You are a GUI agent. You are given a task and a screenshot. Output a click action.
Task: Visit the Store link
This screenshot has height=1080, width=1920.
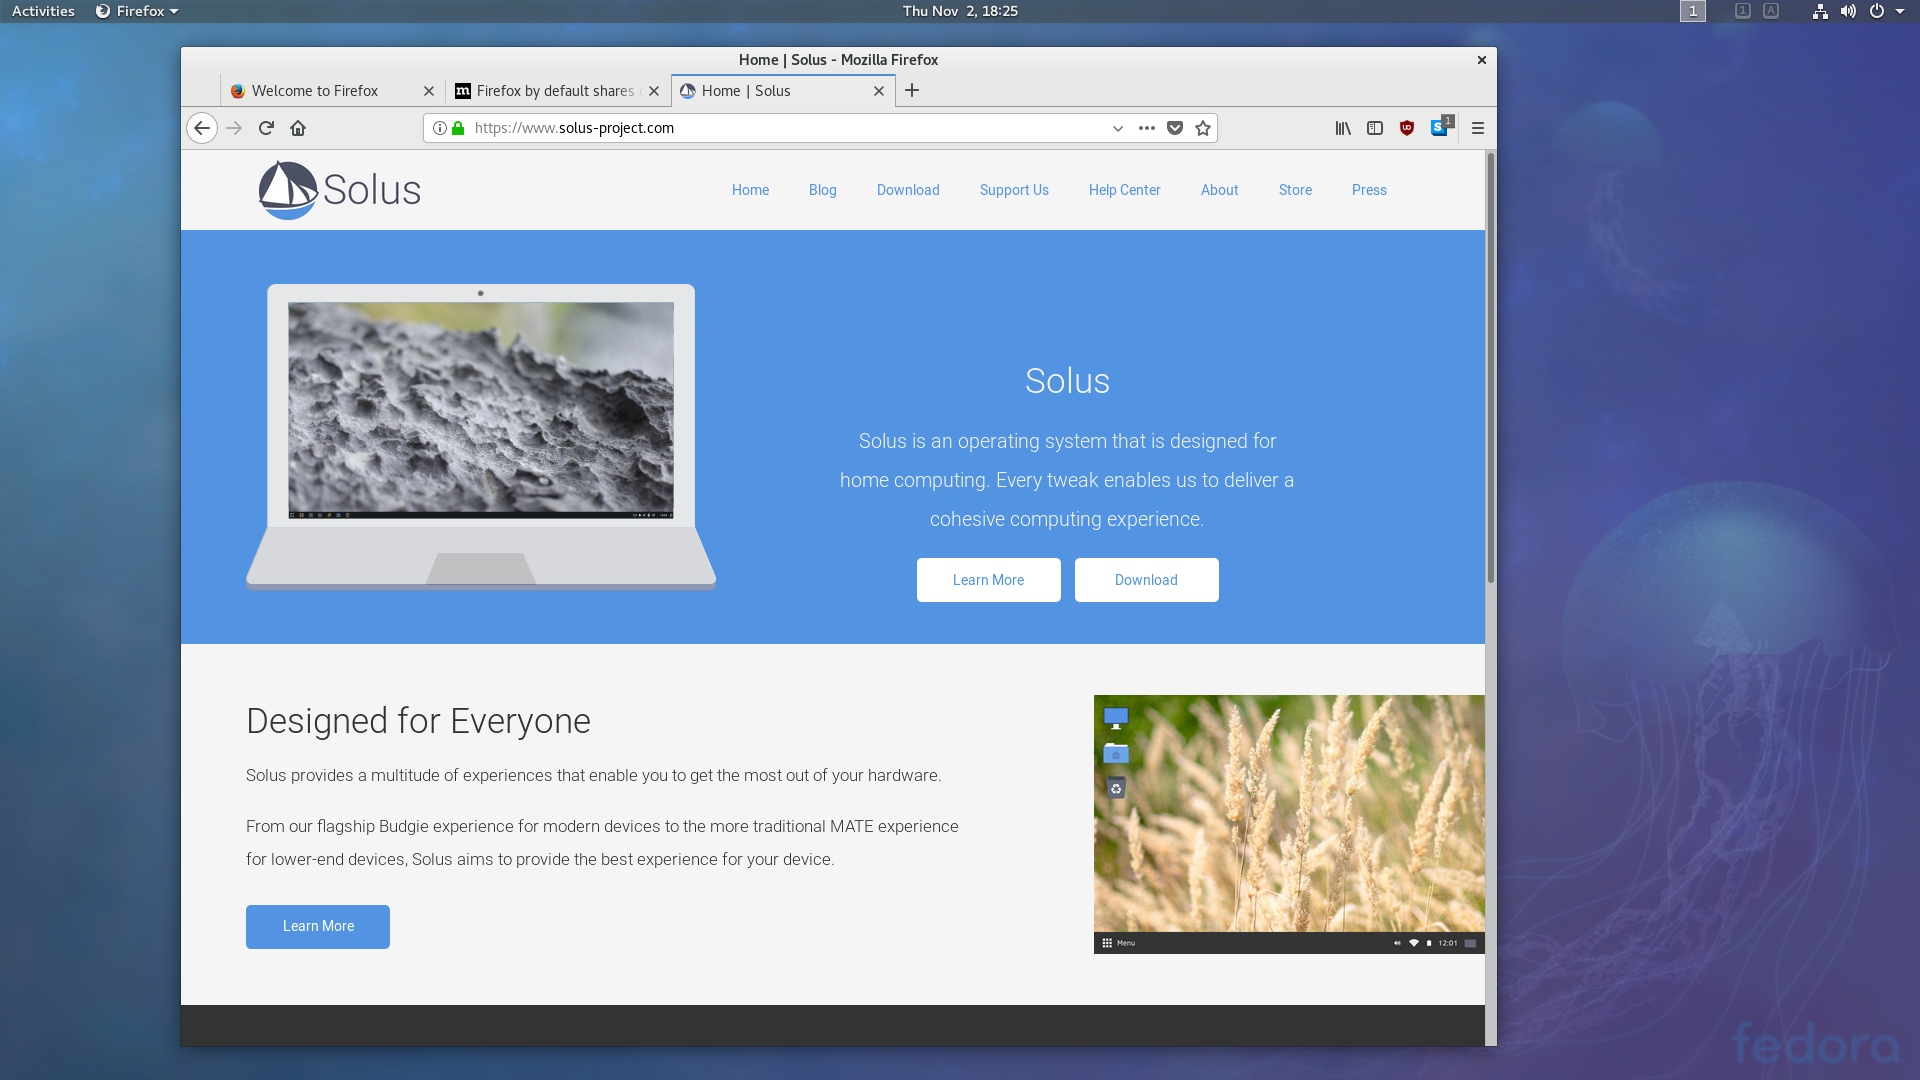click(x=1295, y=190)
